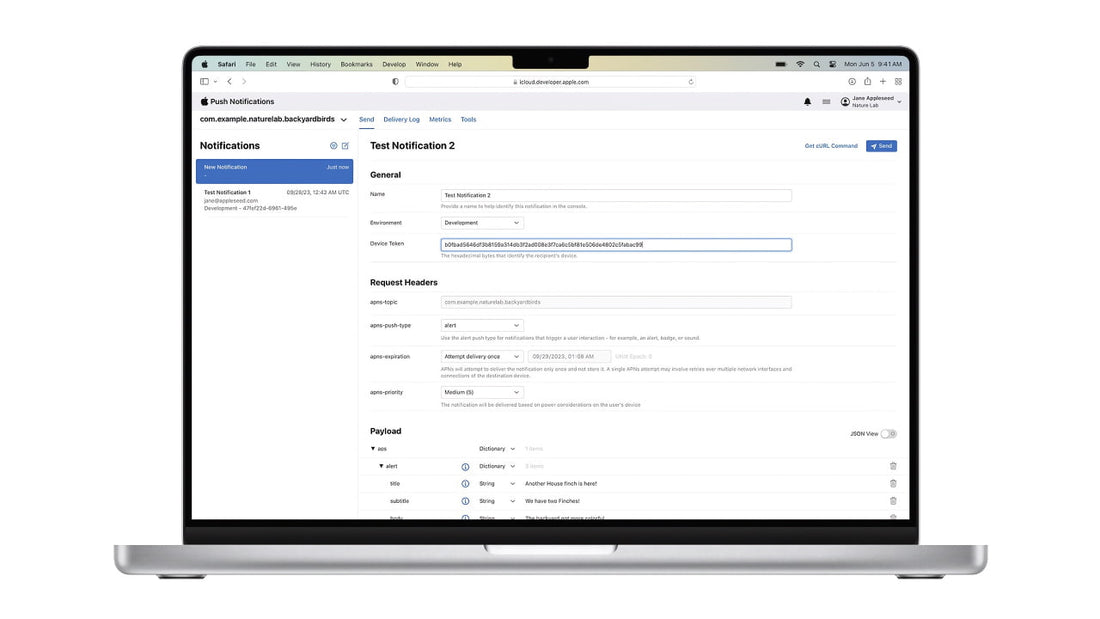Edit the title value Another House finch is here!
The width and height of the screenshot is (1100, 619).
coord(561,484)
